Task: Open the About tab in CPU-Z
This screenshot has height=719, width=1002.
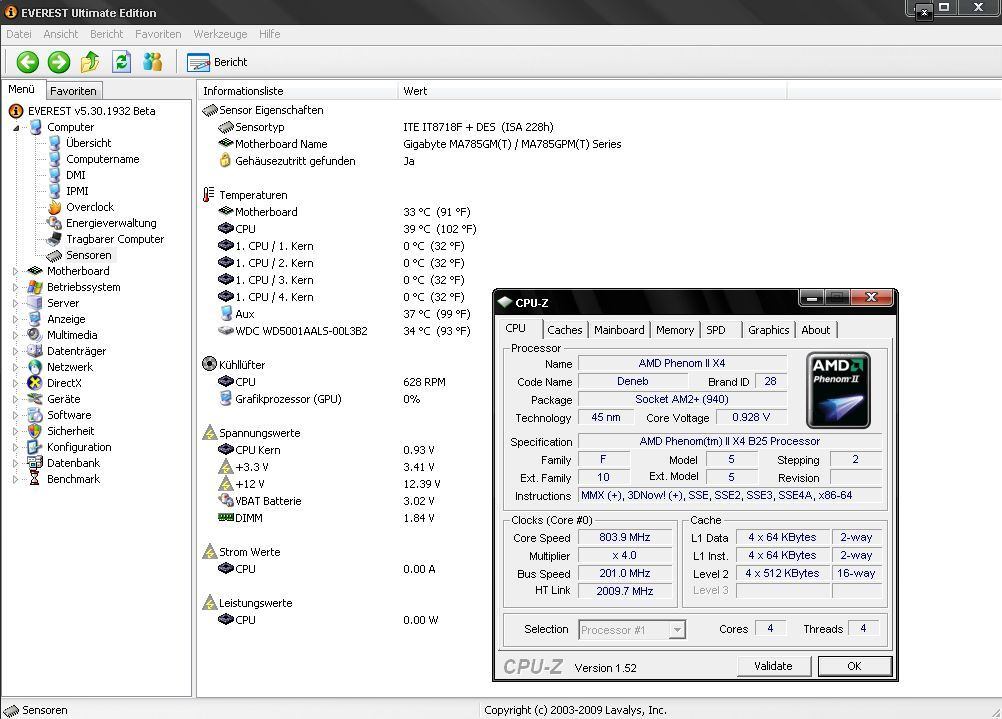Action: coord(816,330)
